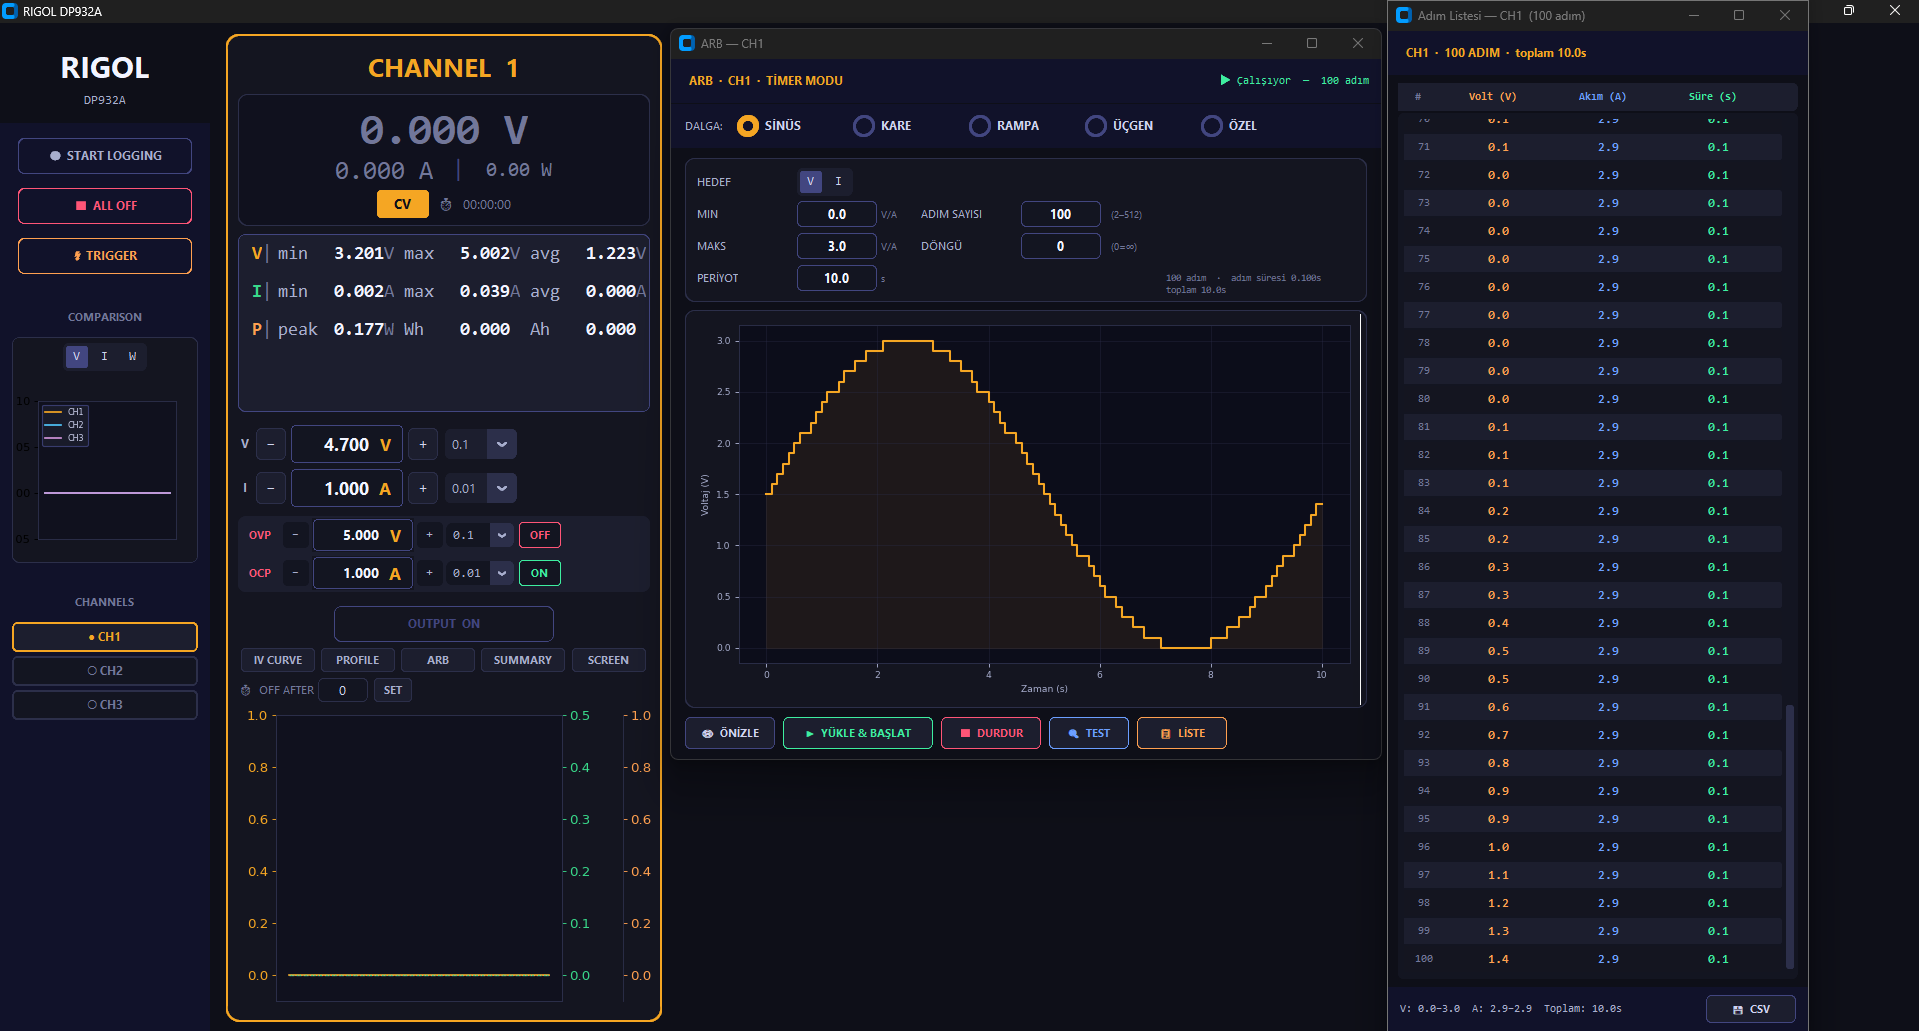Click the minus icon for current setpoint
The height and width of the screenshot is (1031, 1919).
tap(271, 488)
